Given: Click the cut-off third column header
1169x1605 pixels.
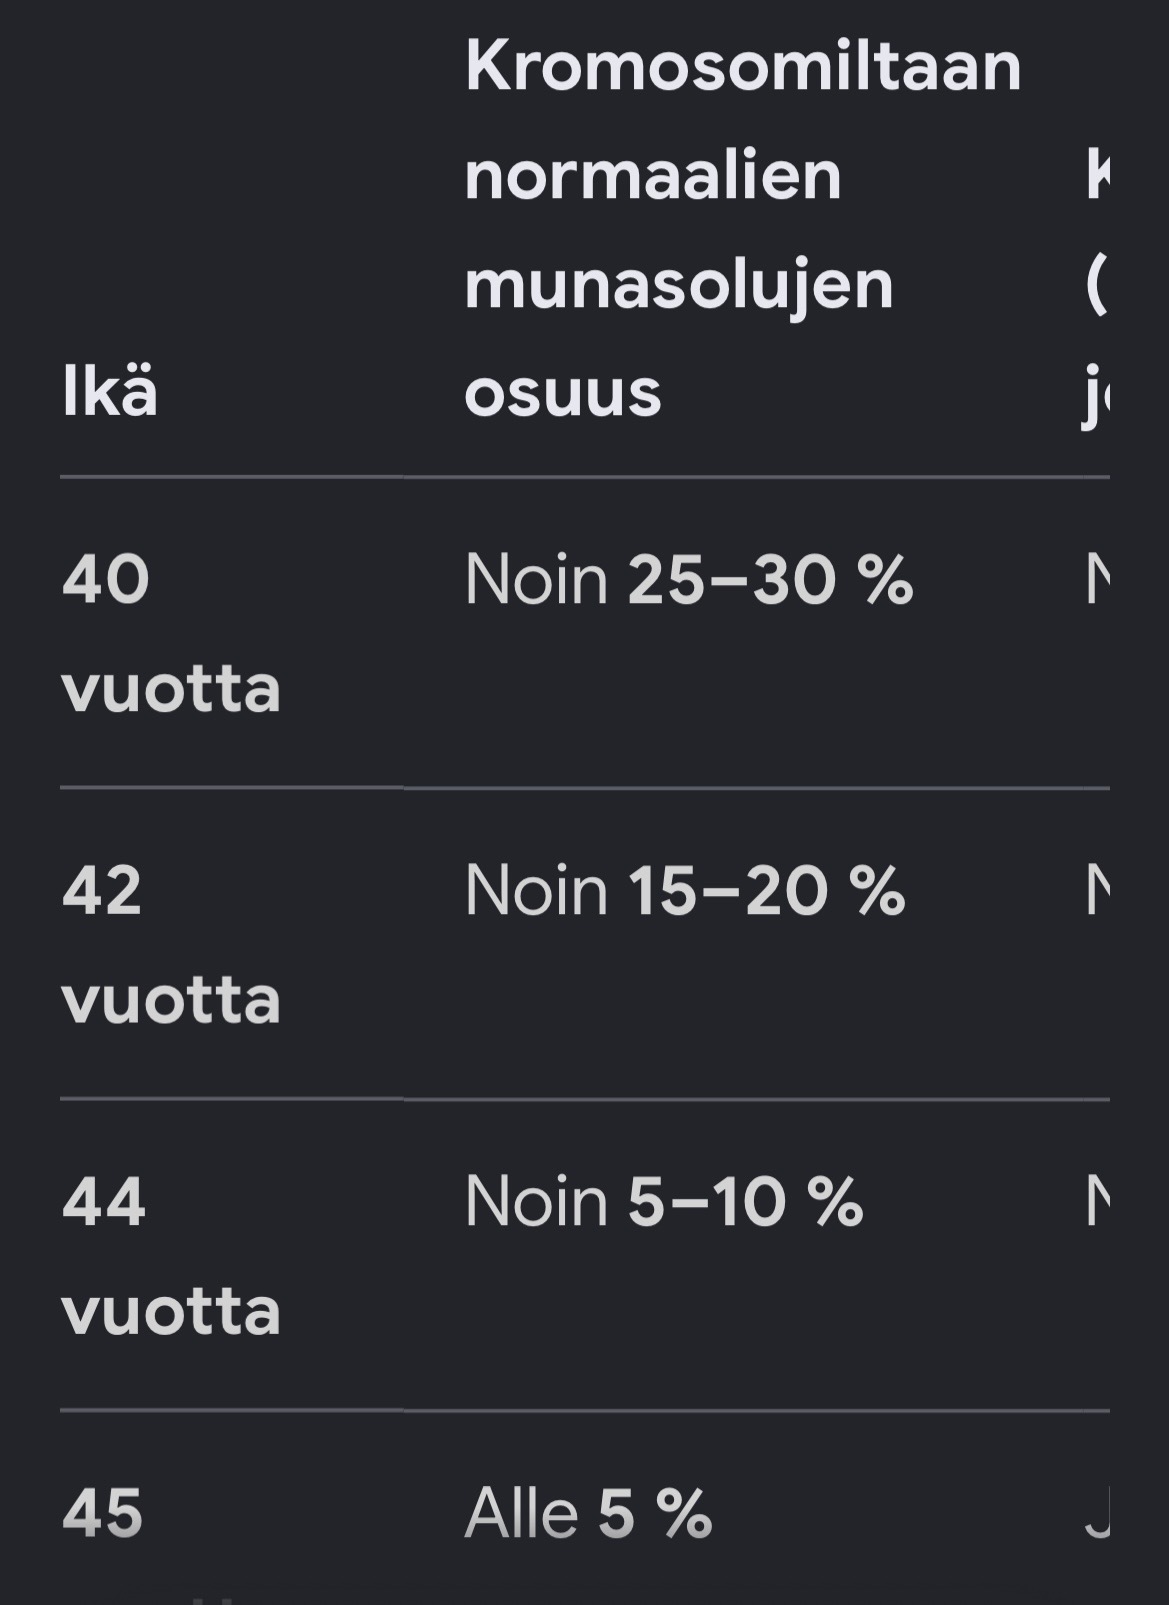Looking at the screenshot, I should click(1097, 284).
